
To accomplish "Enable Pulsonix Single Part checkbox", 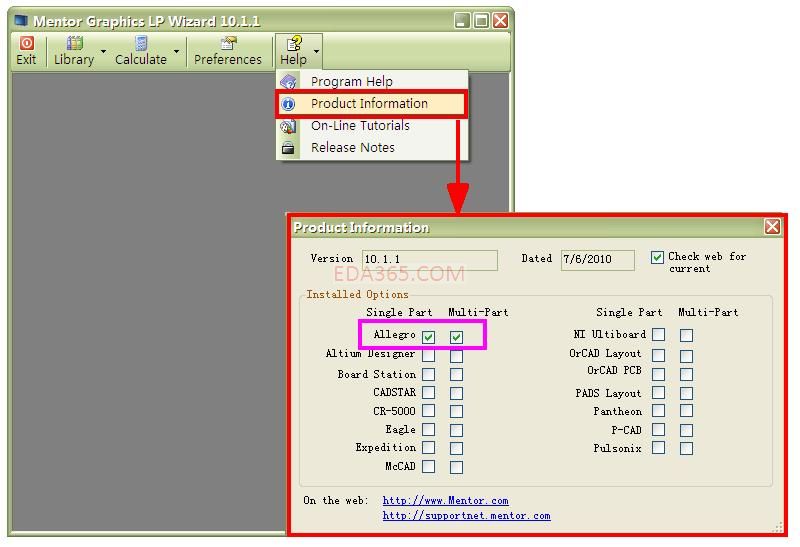I will click(659, 447).
